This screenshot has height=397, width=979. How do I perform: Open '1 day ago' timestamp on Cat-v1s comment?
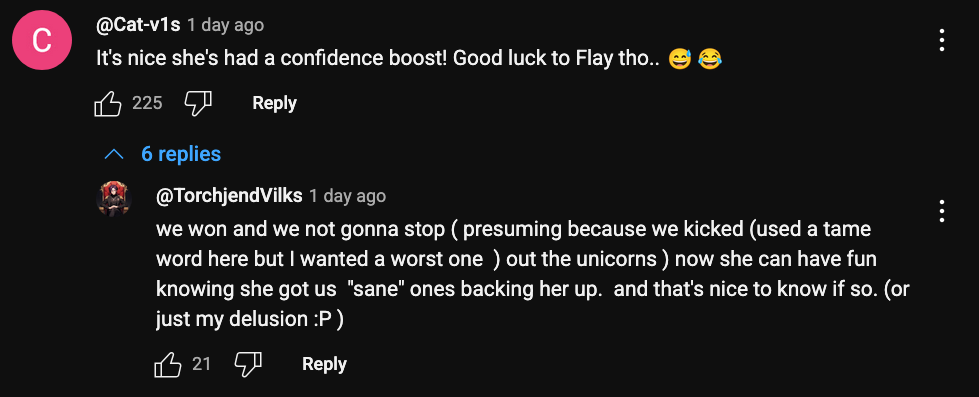coord(225,26)
